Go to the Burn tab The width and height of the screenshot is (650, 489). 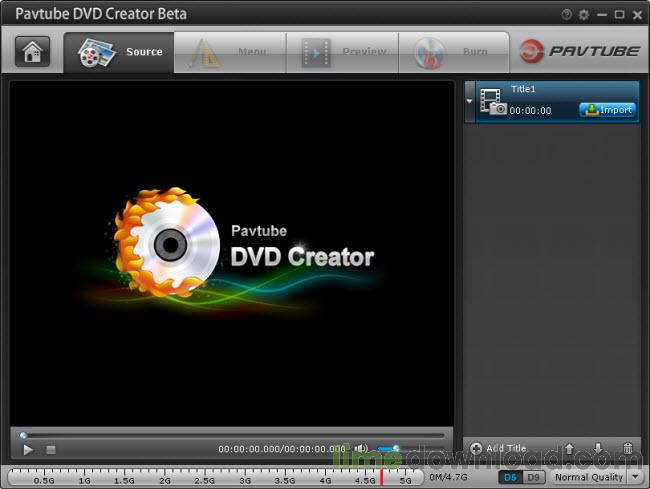[454, 52]
